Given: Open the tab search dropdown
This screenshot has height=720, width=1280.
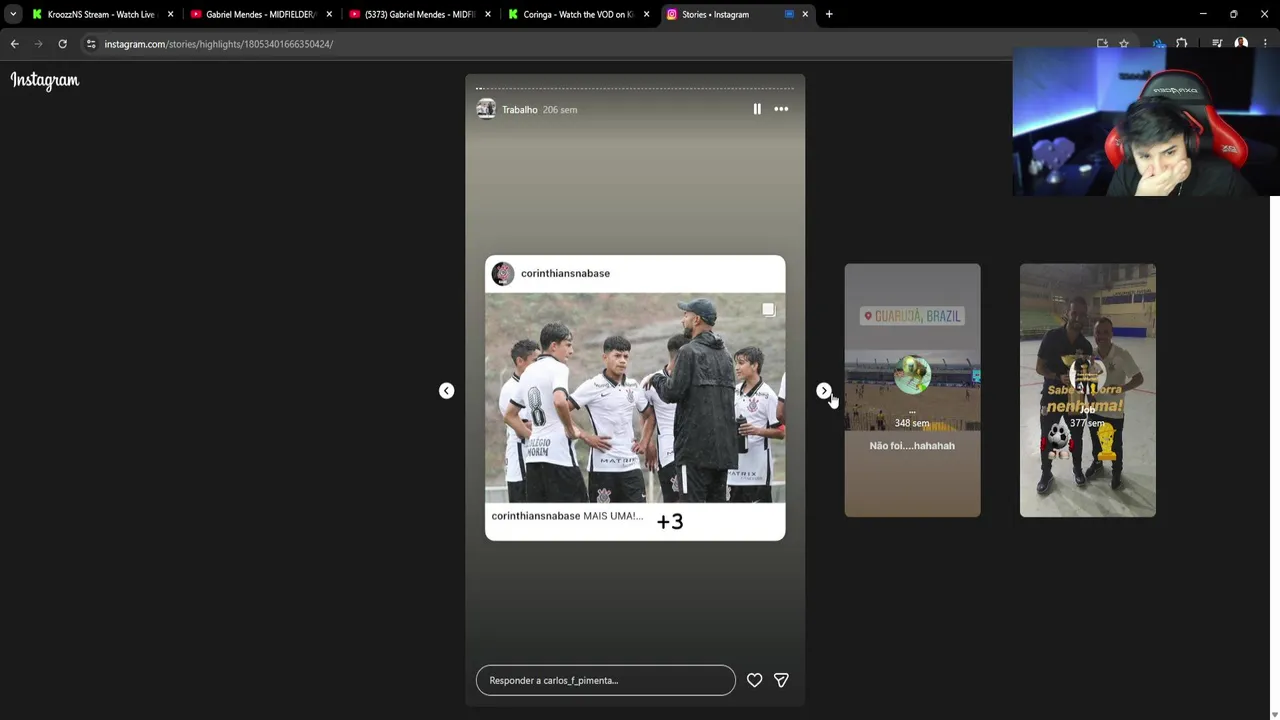Looking at the screenshot, I should click(x=13, y=14).
